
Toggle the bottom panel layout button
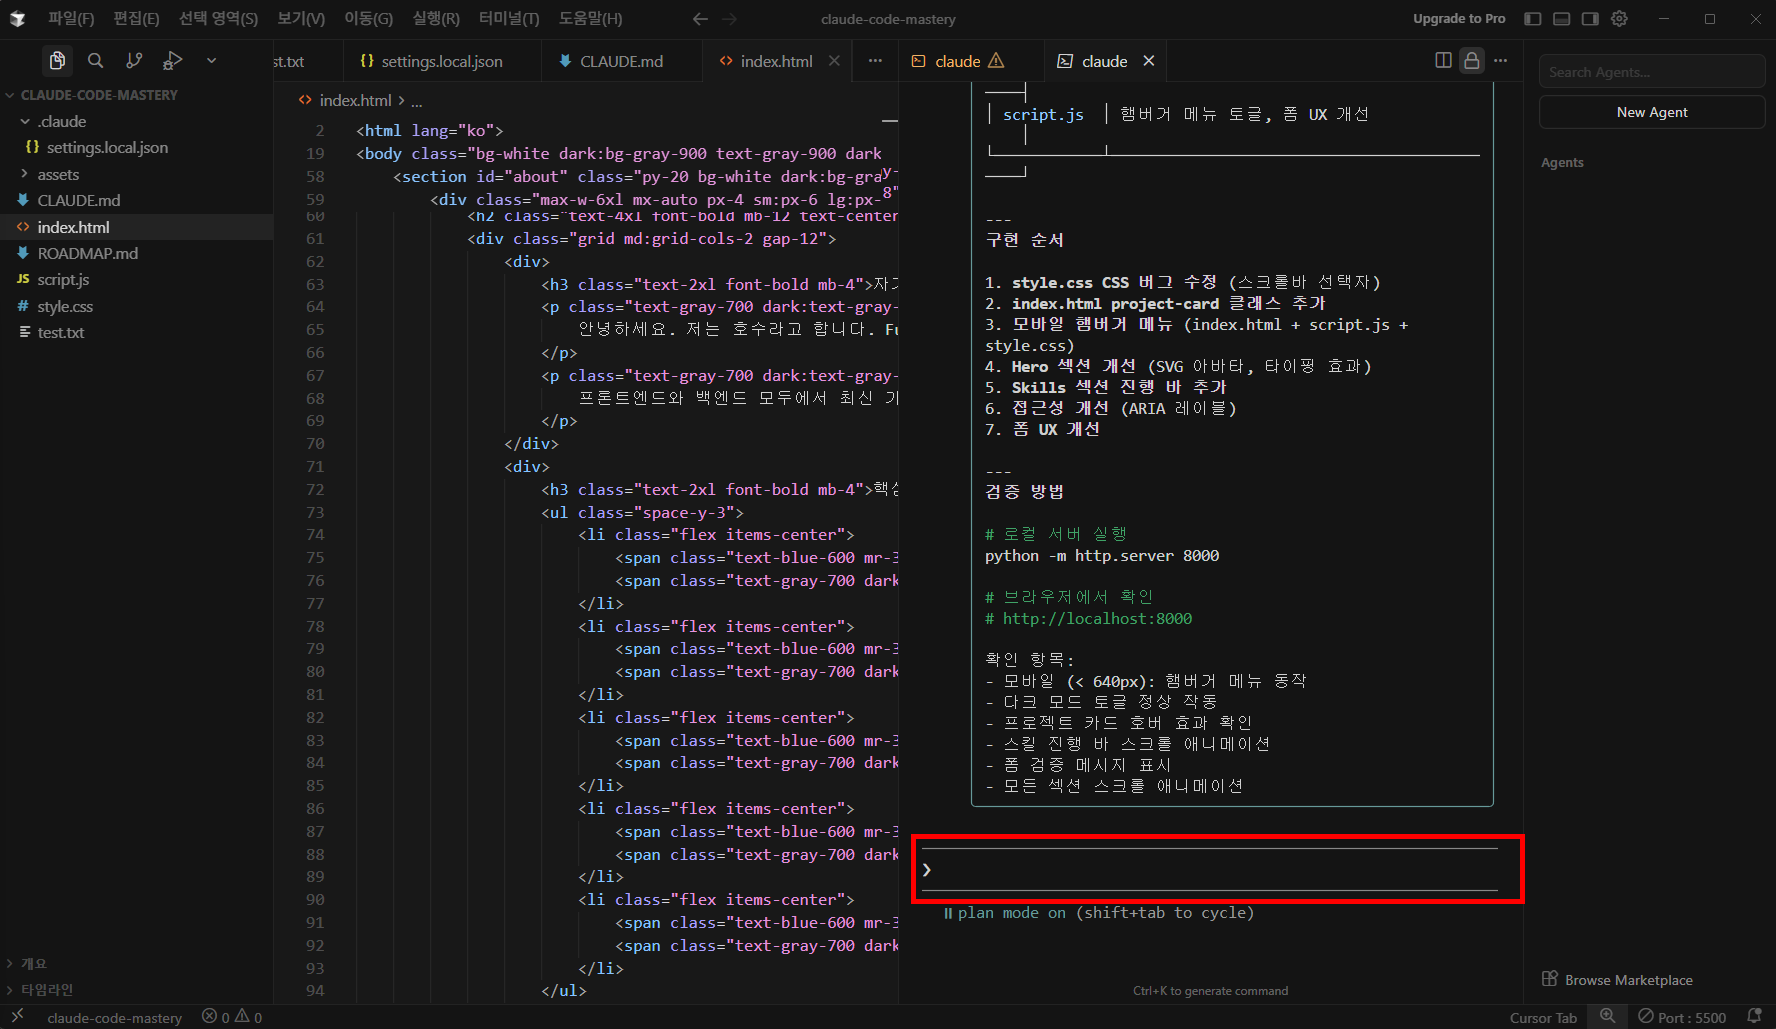[x=1561, y=19]
